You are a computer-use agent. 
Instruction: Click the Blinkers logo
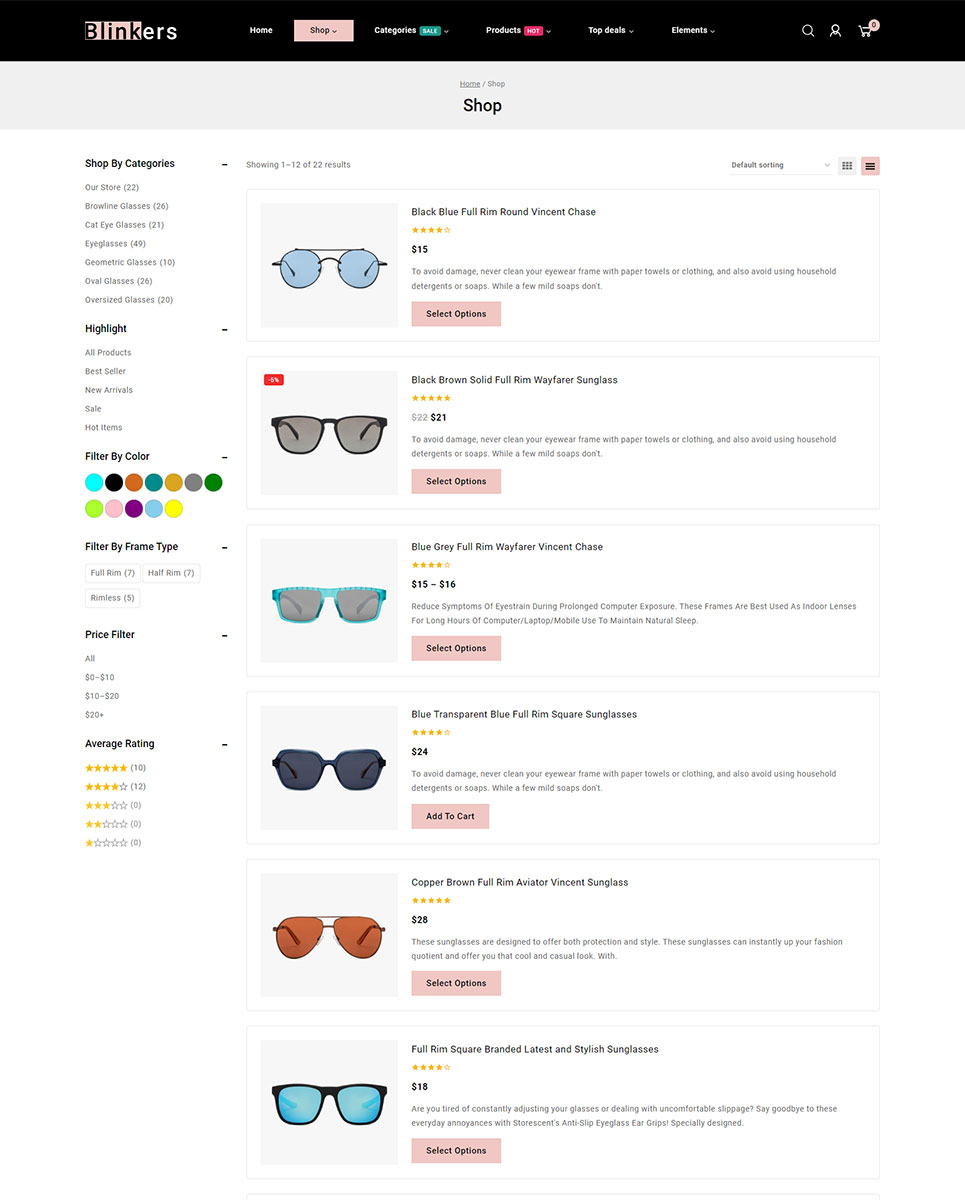(x=131, y=31)
